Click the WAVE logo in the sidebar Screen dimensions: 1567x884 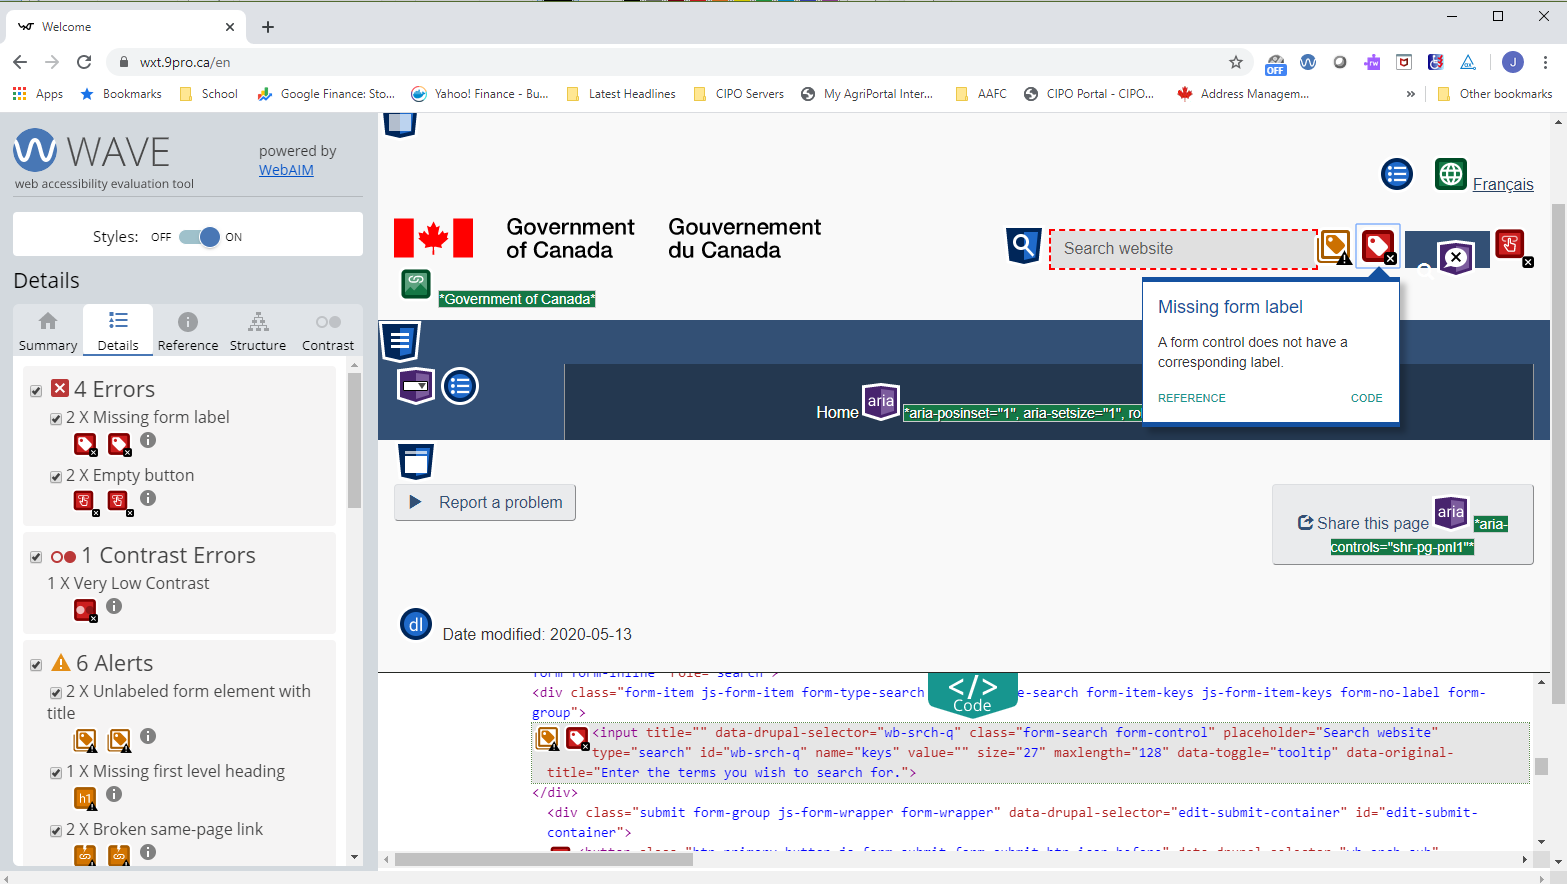pos(92,151)
